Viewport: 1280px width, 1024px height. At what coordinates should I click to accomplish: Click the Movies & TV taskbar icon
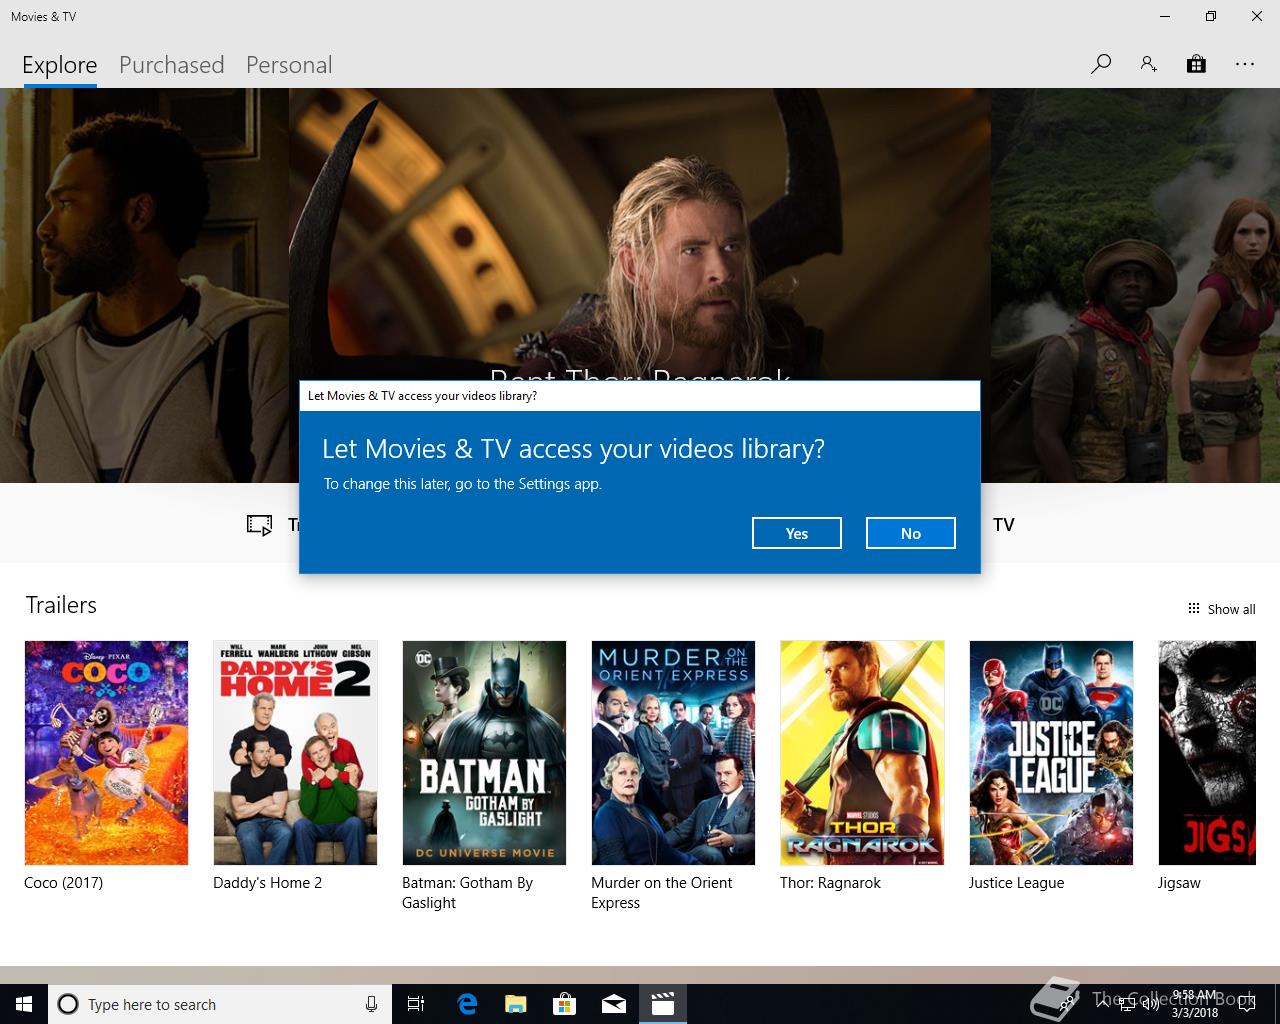(x=663, y=1004)
